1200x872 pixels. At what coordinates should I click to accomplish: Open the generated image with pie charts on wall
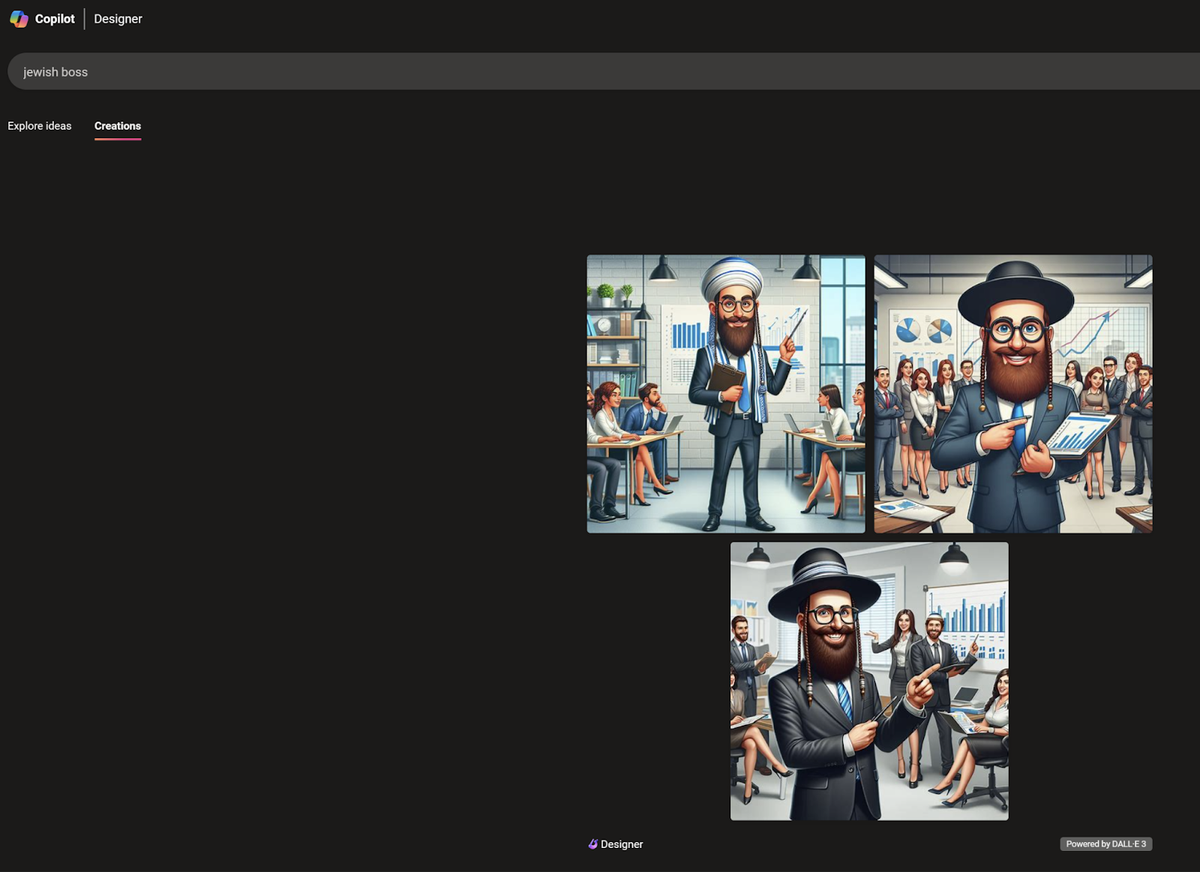1013,394
